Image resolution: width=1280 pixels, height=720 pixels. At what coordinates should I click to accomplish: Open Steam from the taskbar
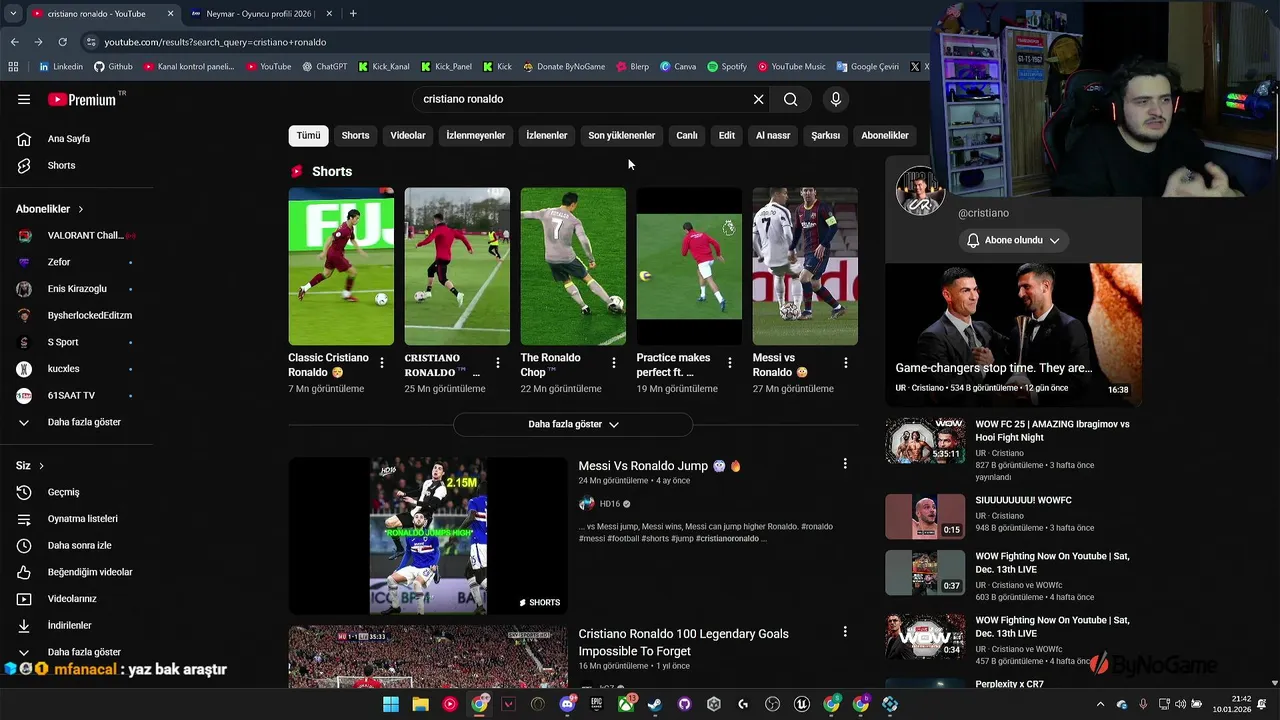[x=655, y=704]
